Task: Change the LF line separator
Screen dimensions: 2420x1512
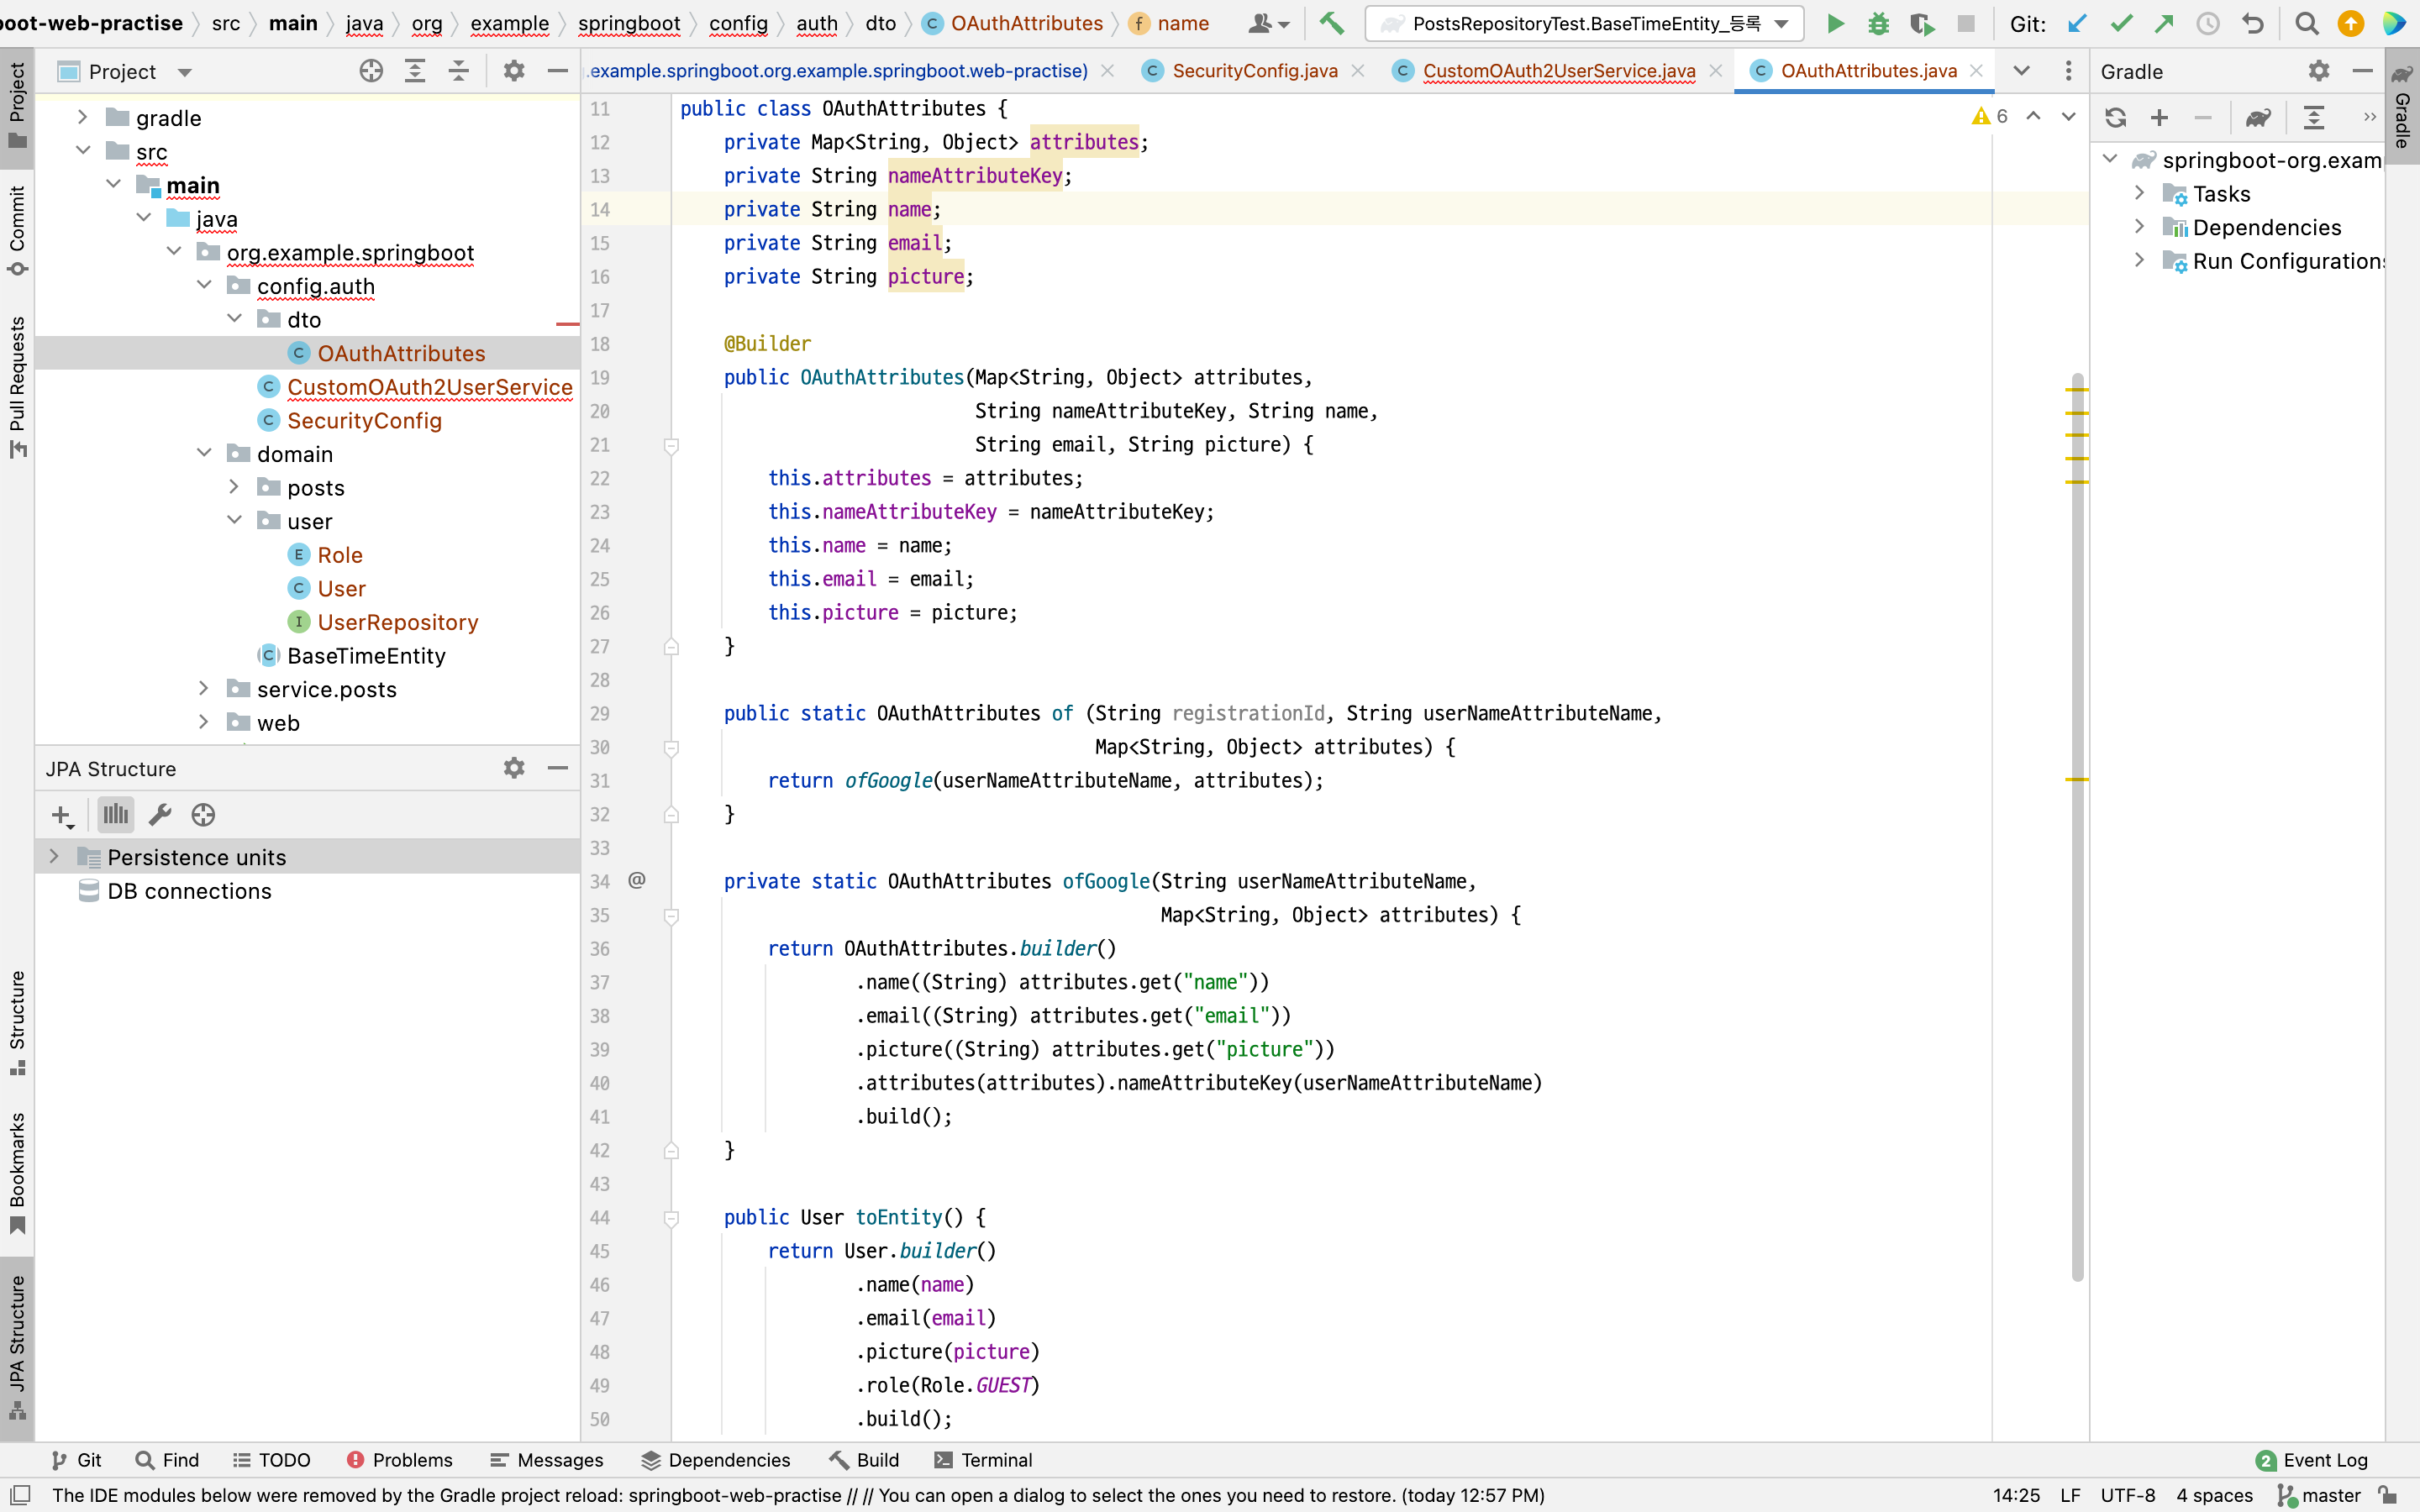Action: coord(2070,1495)
